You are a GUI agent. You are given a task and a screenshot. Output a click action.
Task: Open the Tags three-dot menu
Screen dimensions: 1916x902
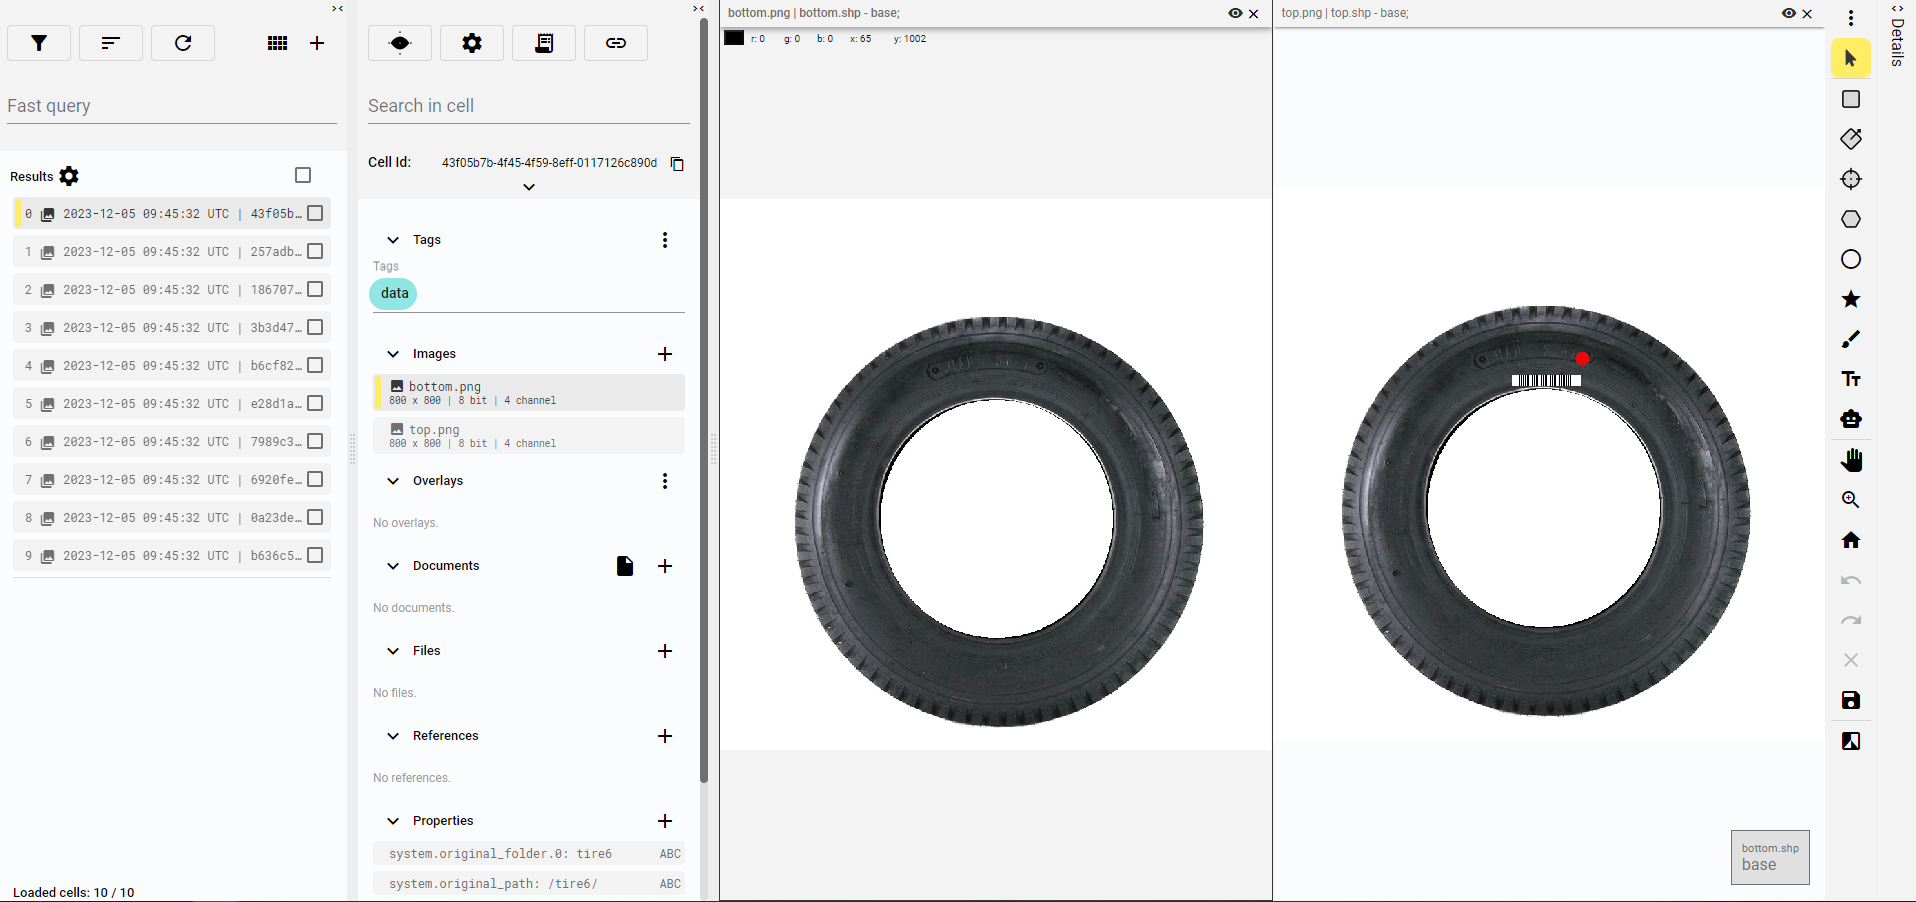click(x=665, y=240)
